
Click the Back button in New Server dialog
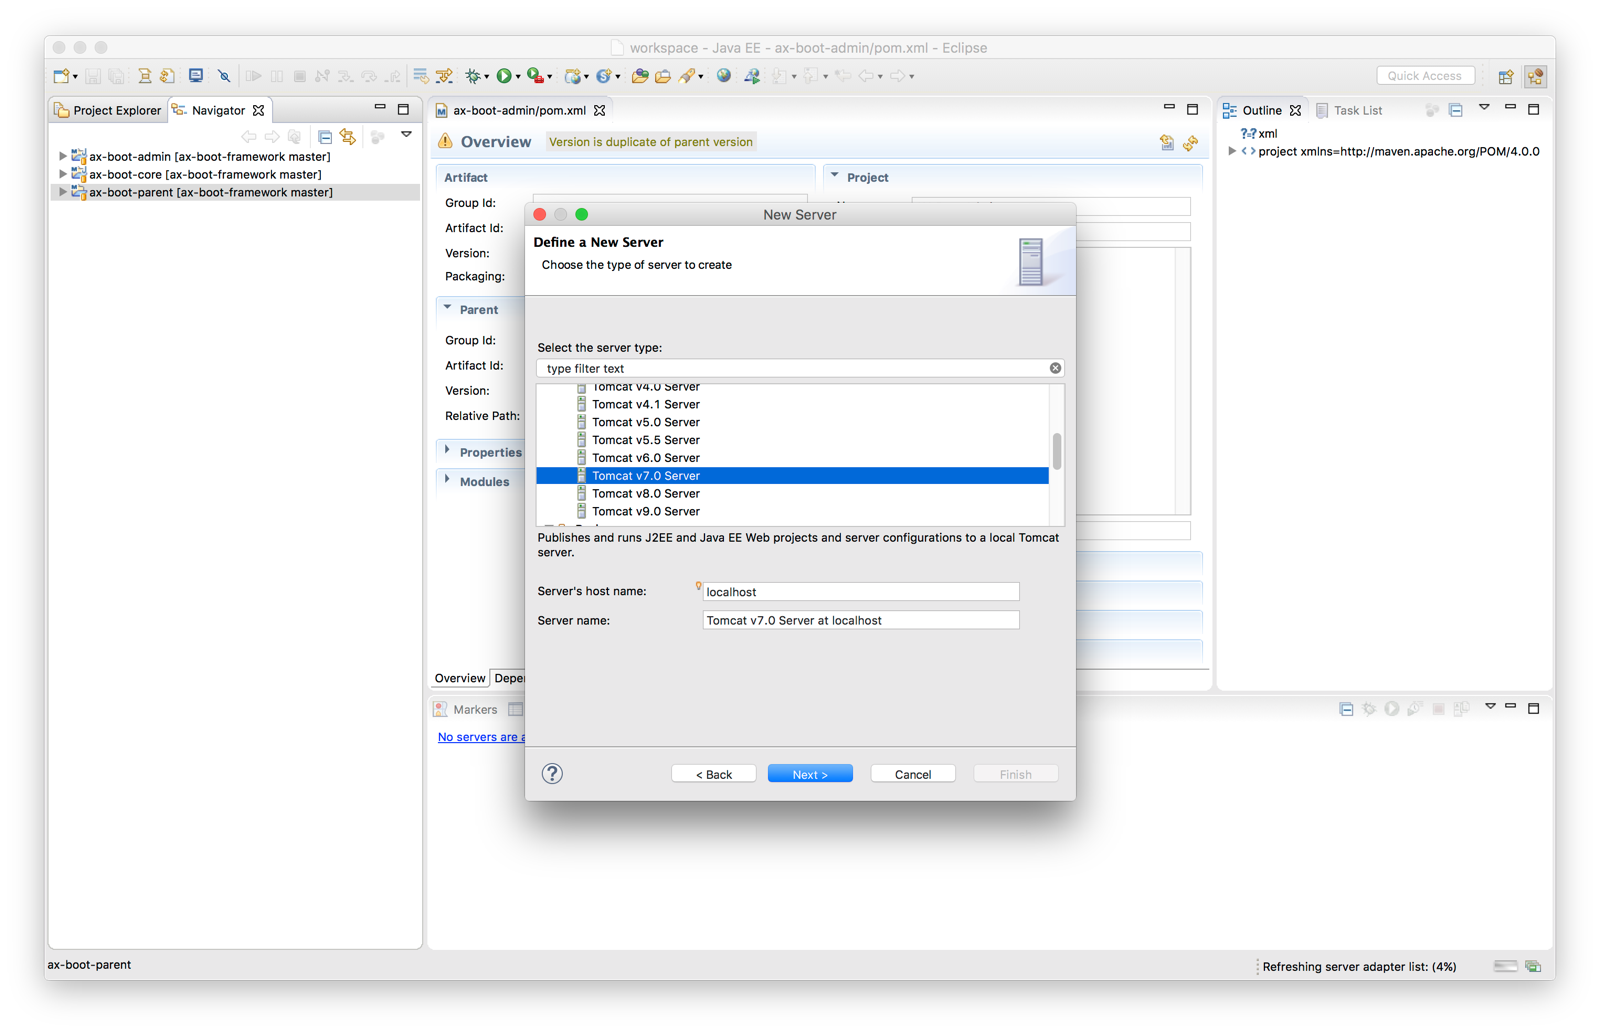[714, 774]
